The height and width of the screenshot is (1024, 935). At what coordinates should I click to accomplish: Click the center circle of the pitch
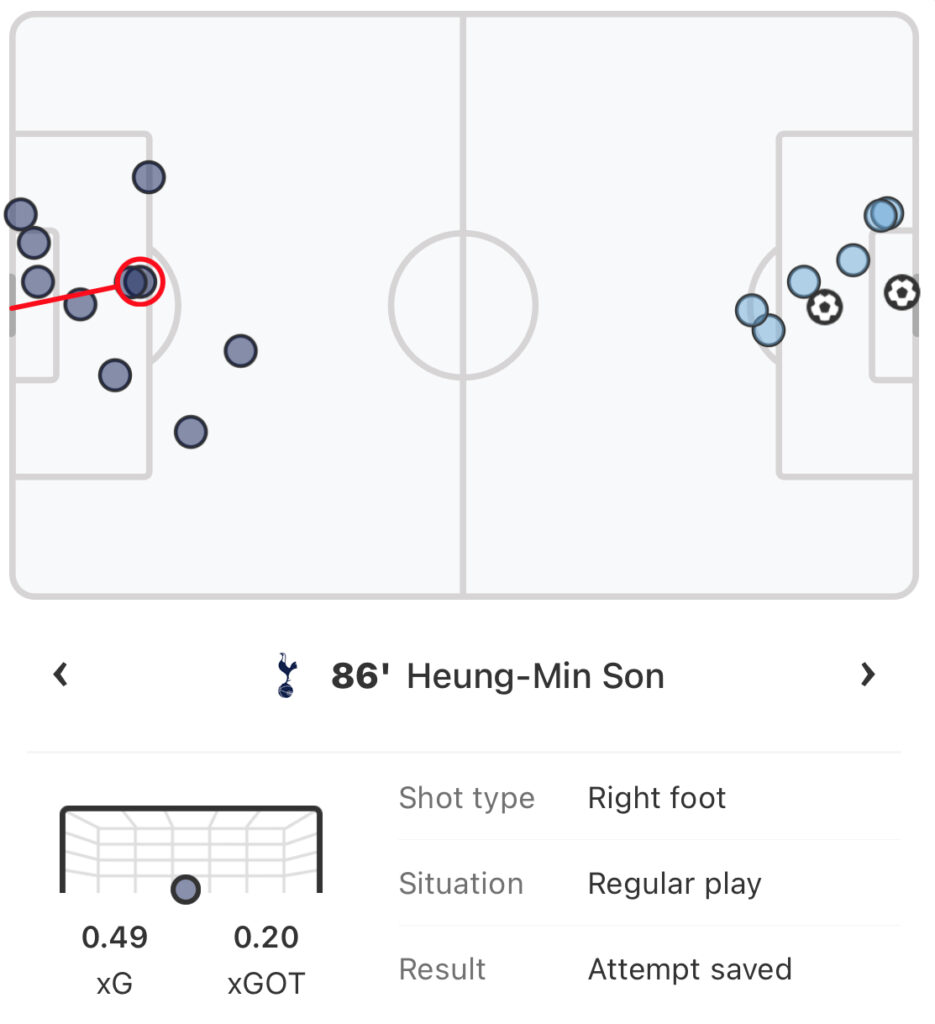pos(463,305)
